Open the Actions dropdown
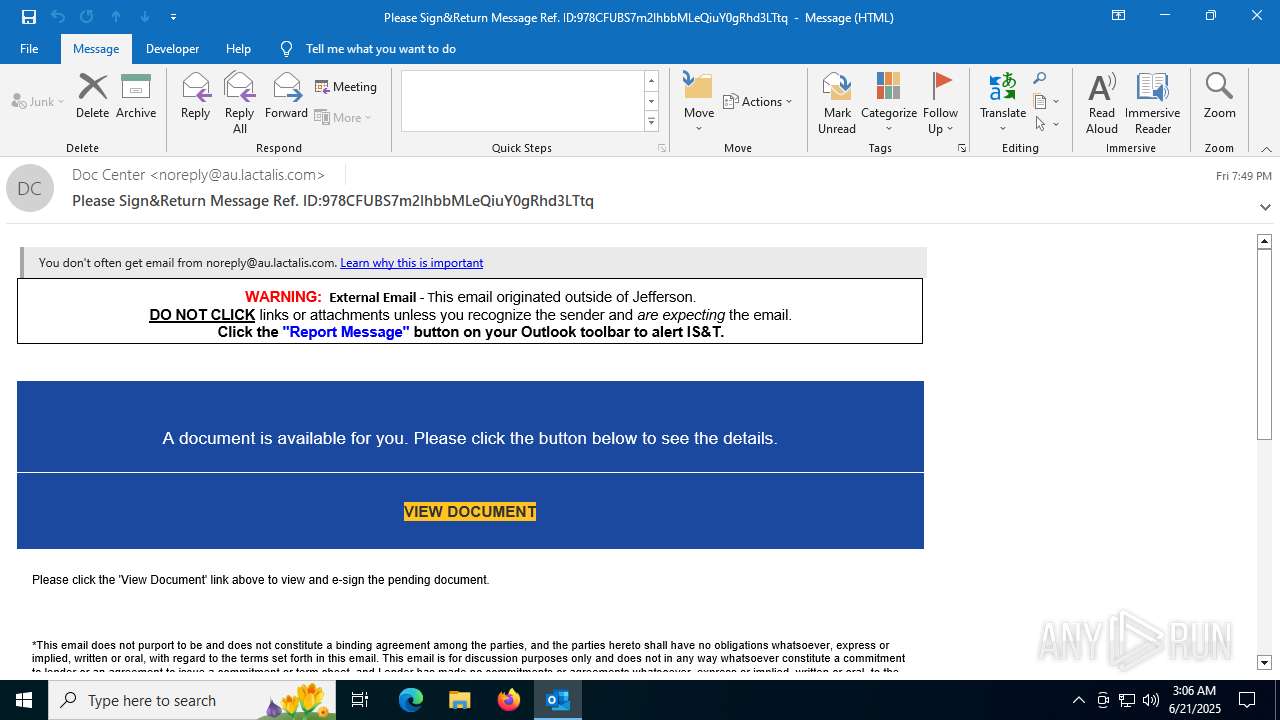Viewport: 1280px width, 720px height. [757, 101]
